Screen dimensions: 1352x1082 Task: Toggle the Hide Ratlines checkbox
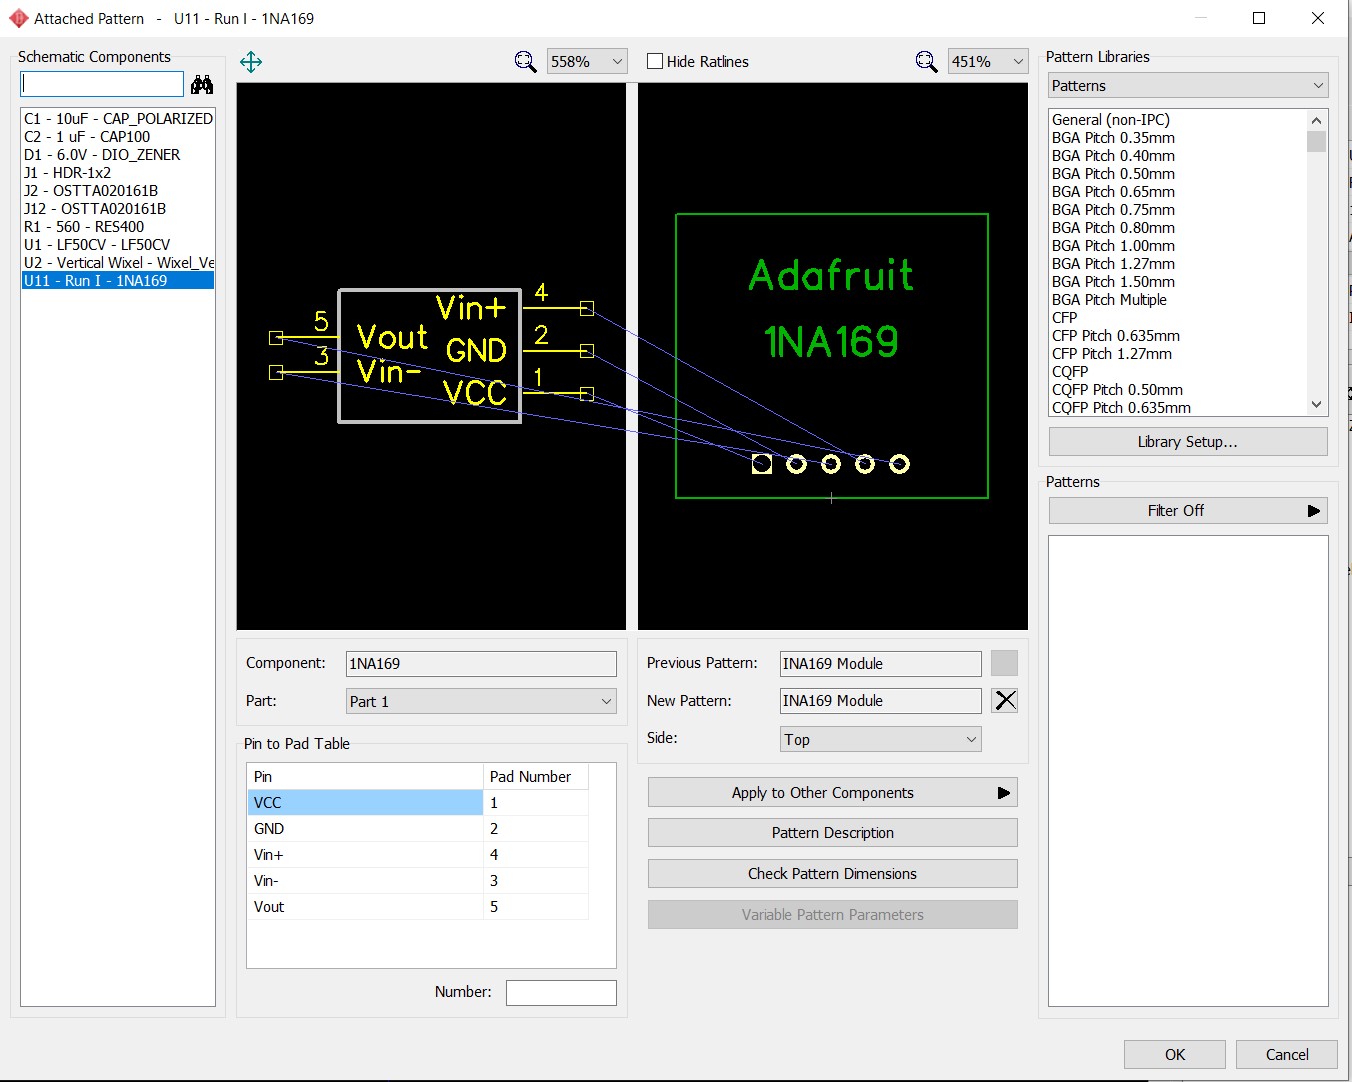point(655,61)
